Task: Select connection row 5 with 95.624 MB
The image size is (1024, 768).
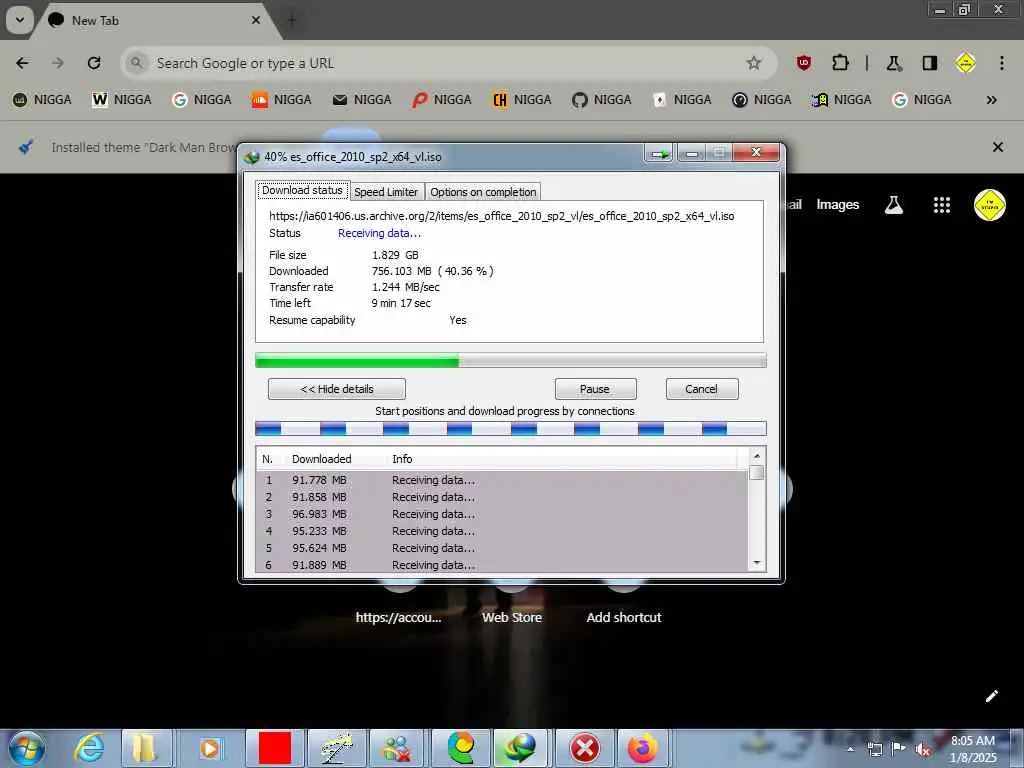Action: pos(502,549)
